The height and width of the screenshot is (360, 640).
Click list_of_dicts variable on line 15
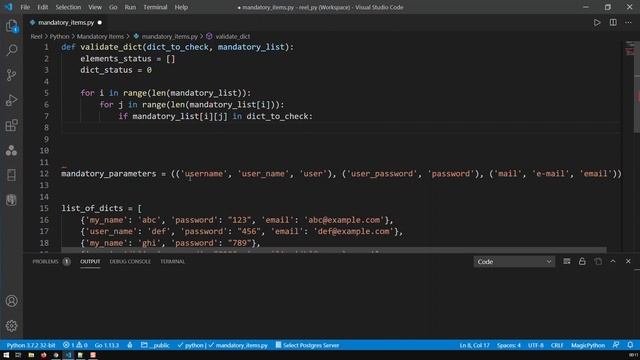92,208
